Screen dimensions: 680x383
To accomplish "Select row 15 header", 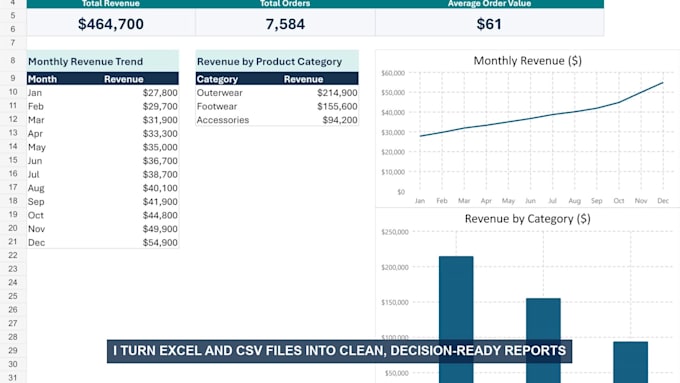I will (x=13, y=160).
